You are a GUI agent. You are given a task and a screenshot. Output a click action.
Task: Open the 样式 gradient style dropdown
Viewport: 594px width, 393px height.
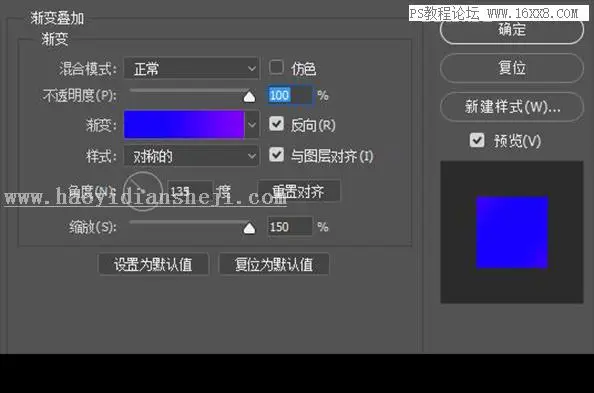192,156
